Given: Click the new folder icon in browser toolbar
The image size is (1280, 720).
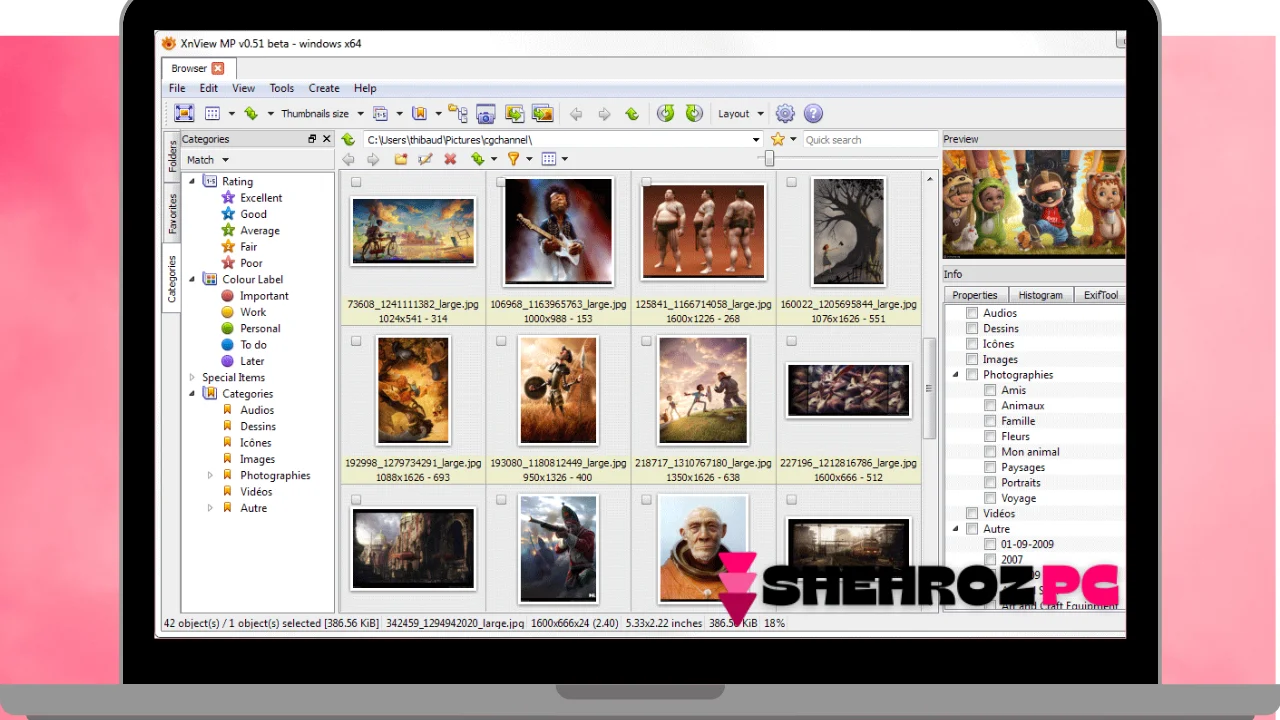Looking at the screenshot, I should point(400,159).
